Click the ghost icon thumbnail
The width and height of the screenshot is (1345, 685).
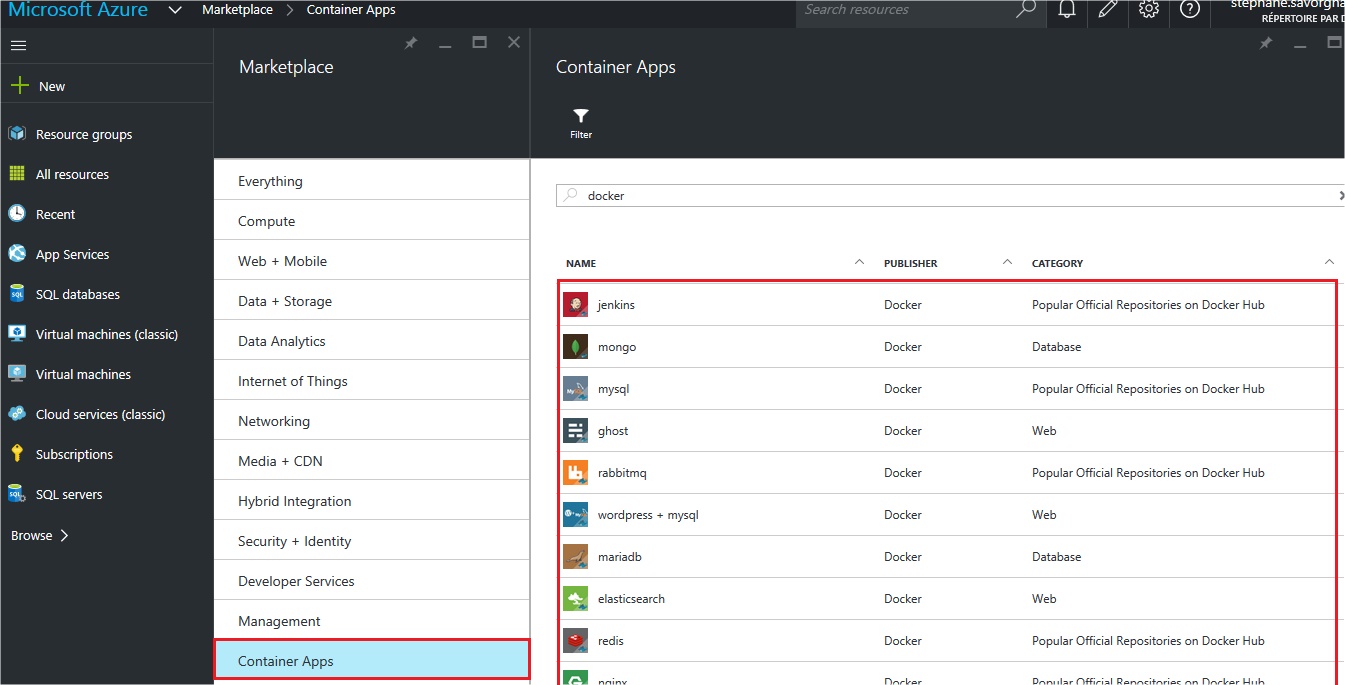(575, 431)
